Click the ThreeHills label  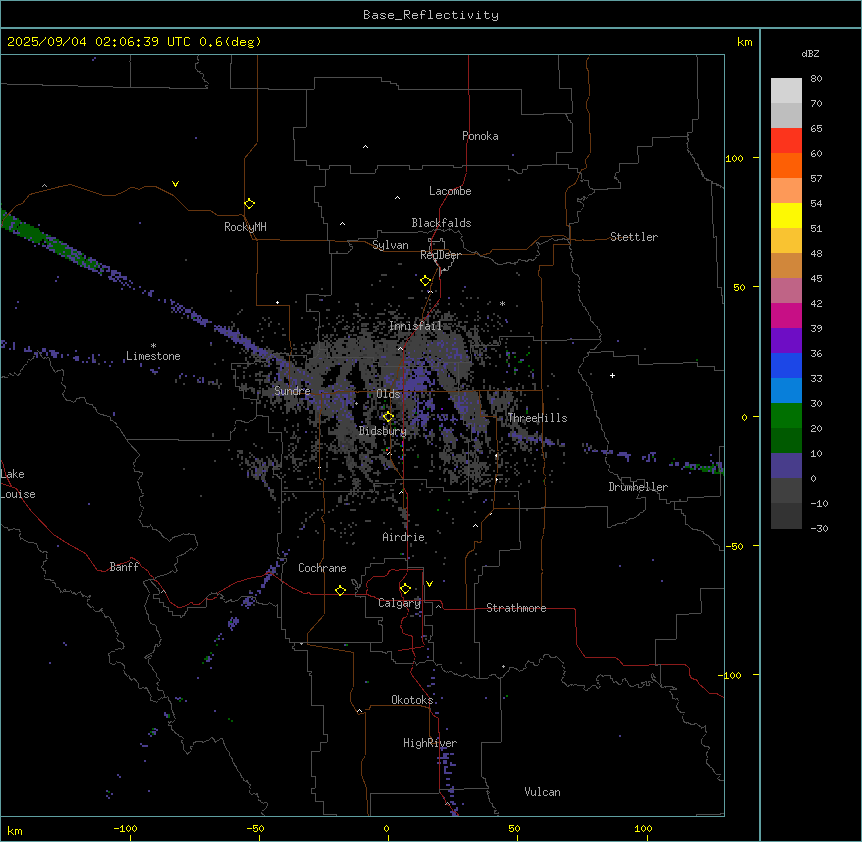click(x=537, y=418)
